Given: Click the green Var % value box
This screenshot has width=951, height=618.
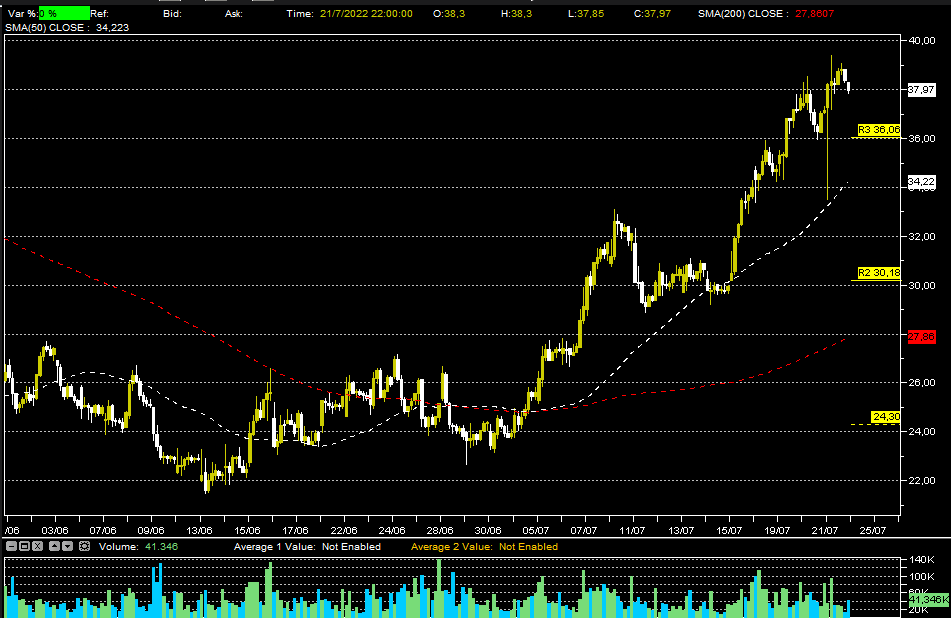Looking at the screenshot, I should pyautogui.click(x=62, y=14).
